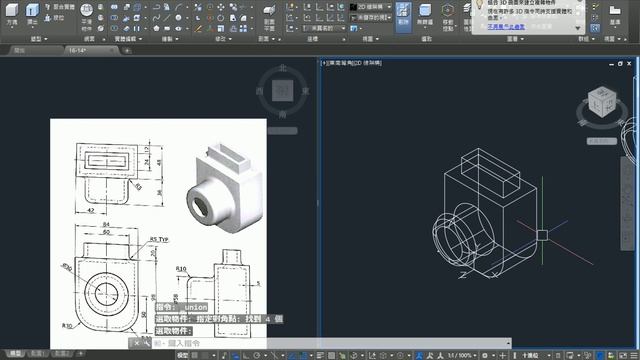Expand the notification tooltip down arrow

click(x=578, y=28)
